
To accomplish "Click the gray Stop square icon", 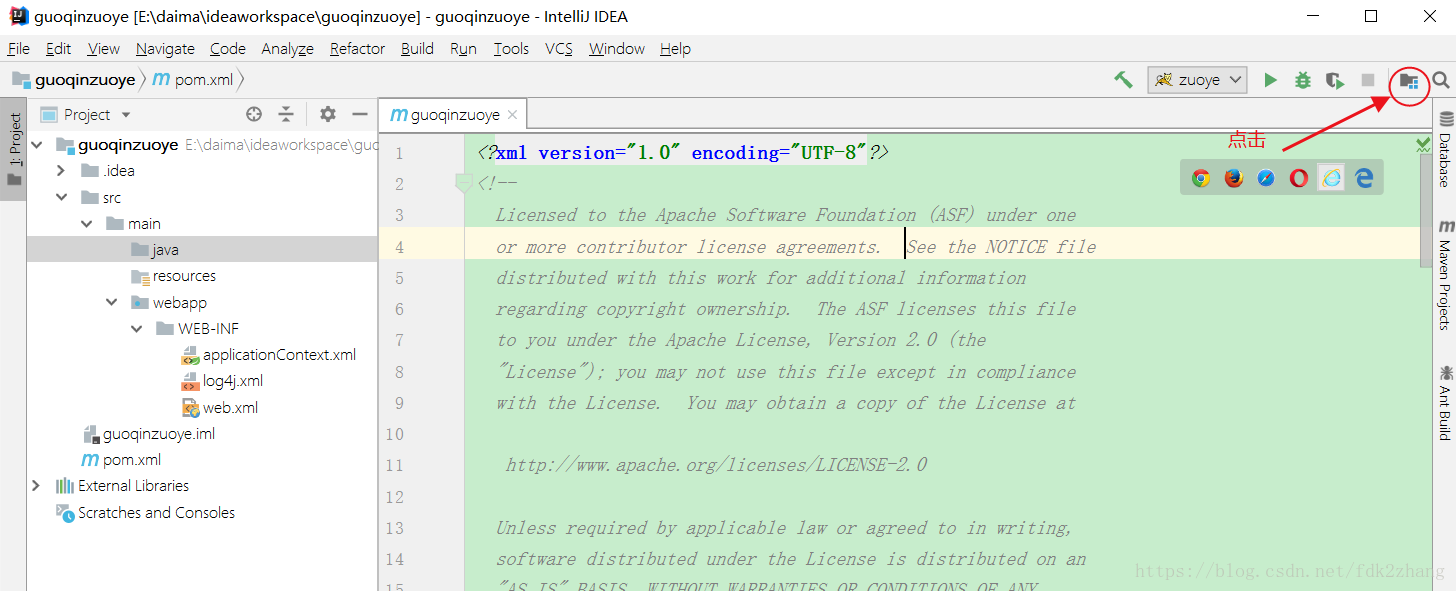I will click(1367, 80).
